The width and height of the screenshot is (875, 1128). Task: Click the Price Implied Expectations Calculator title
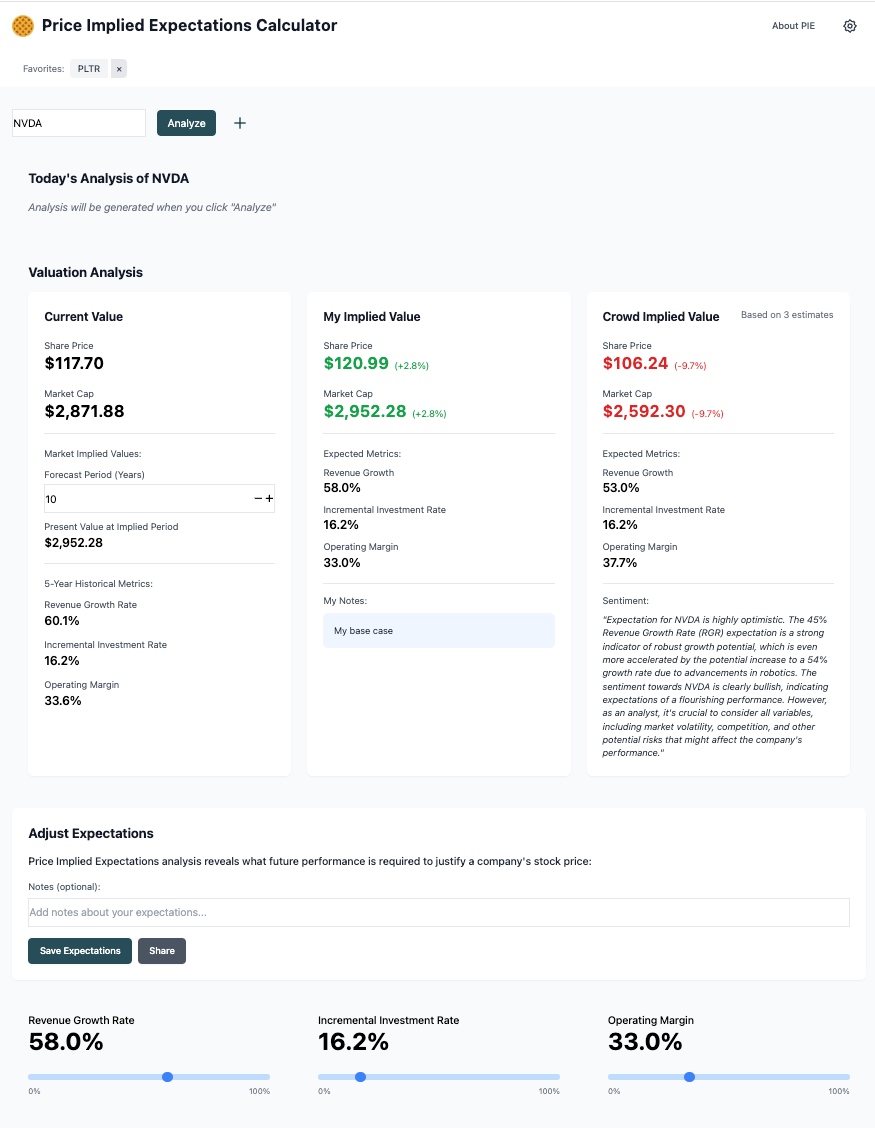189,25
